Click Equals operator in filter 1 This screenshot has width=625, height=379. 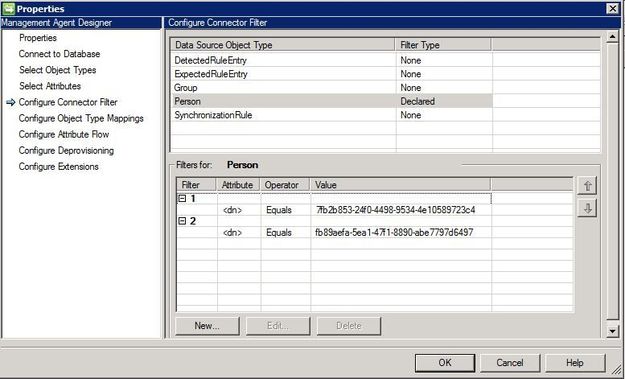pos(279,210)
